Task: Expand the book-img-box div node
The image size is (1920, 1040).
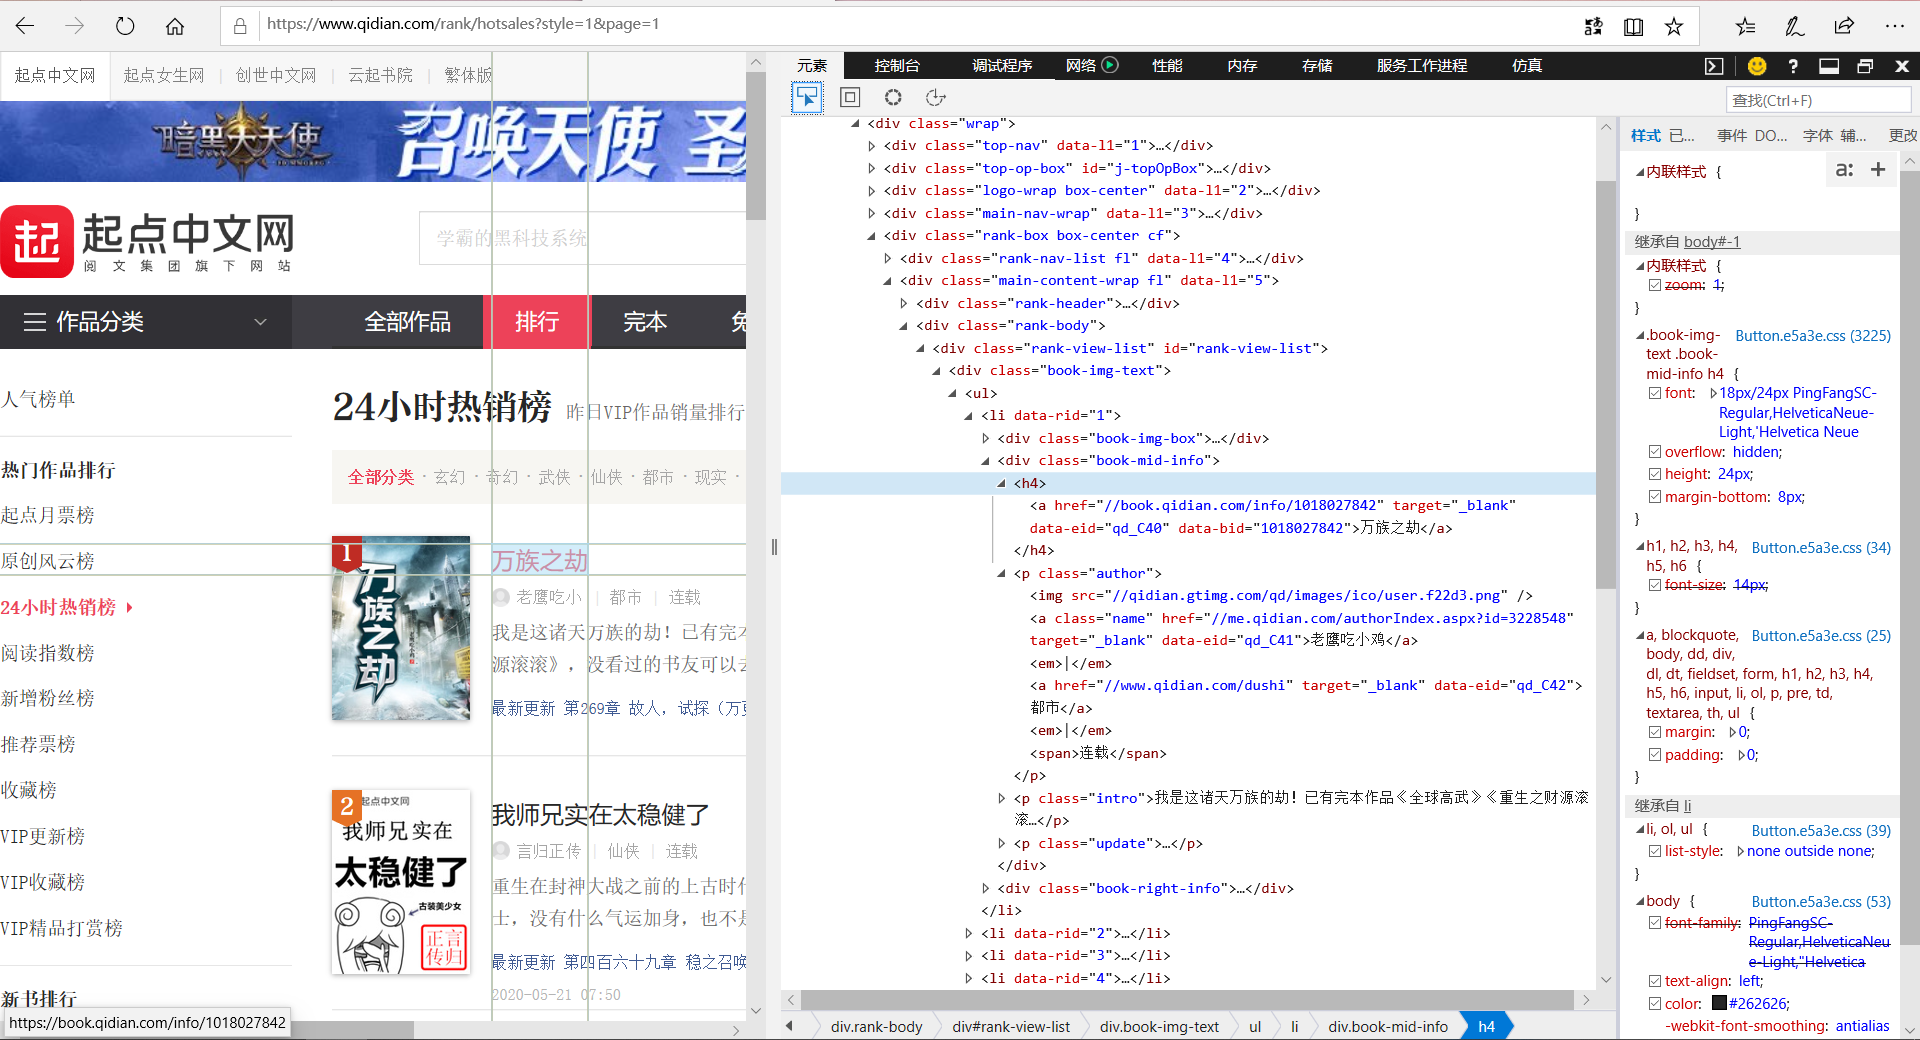Action: coord(986,438)
